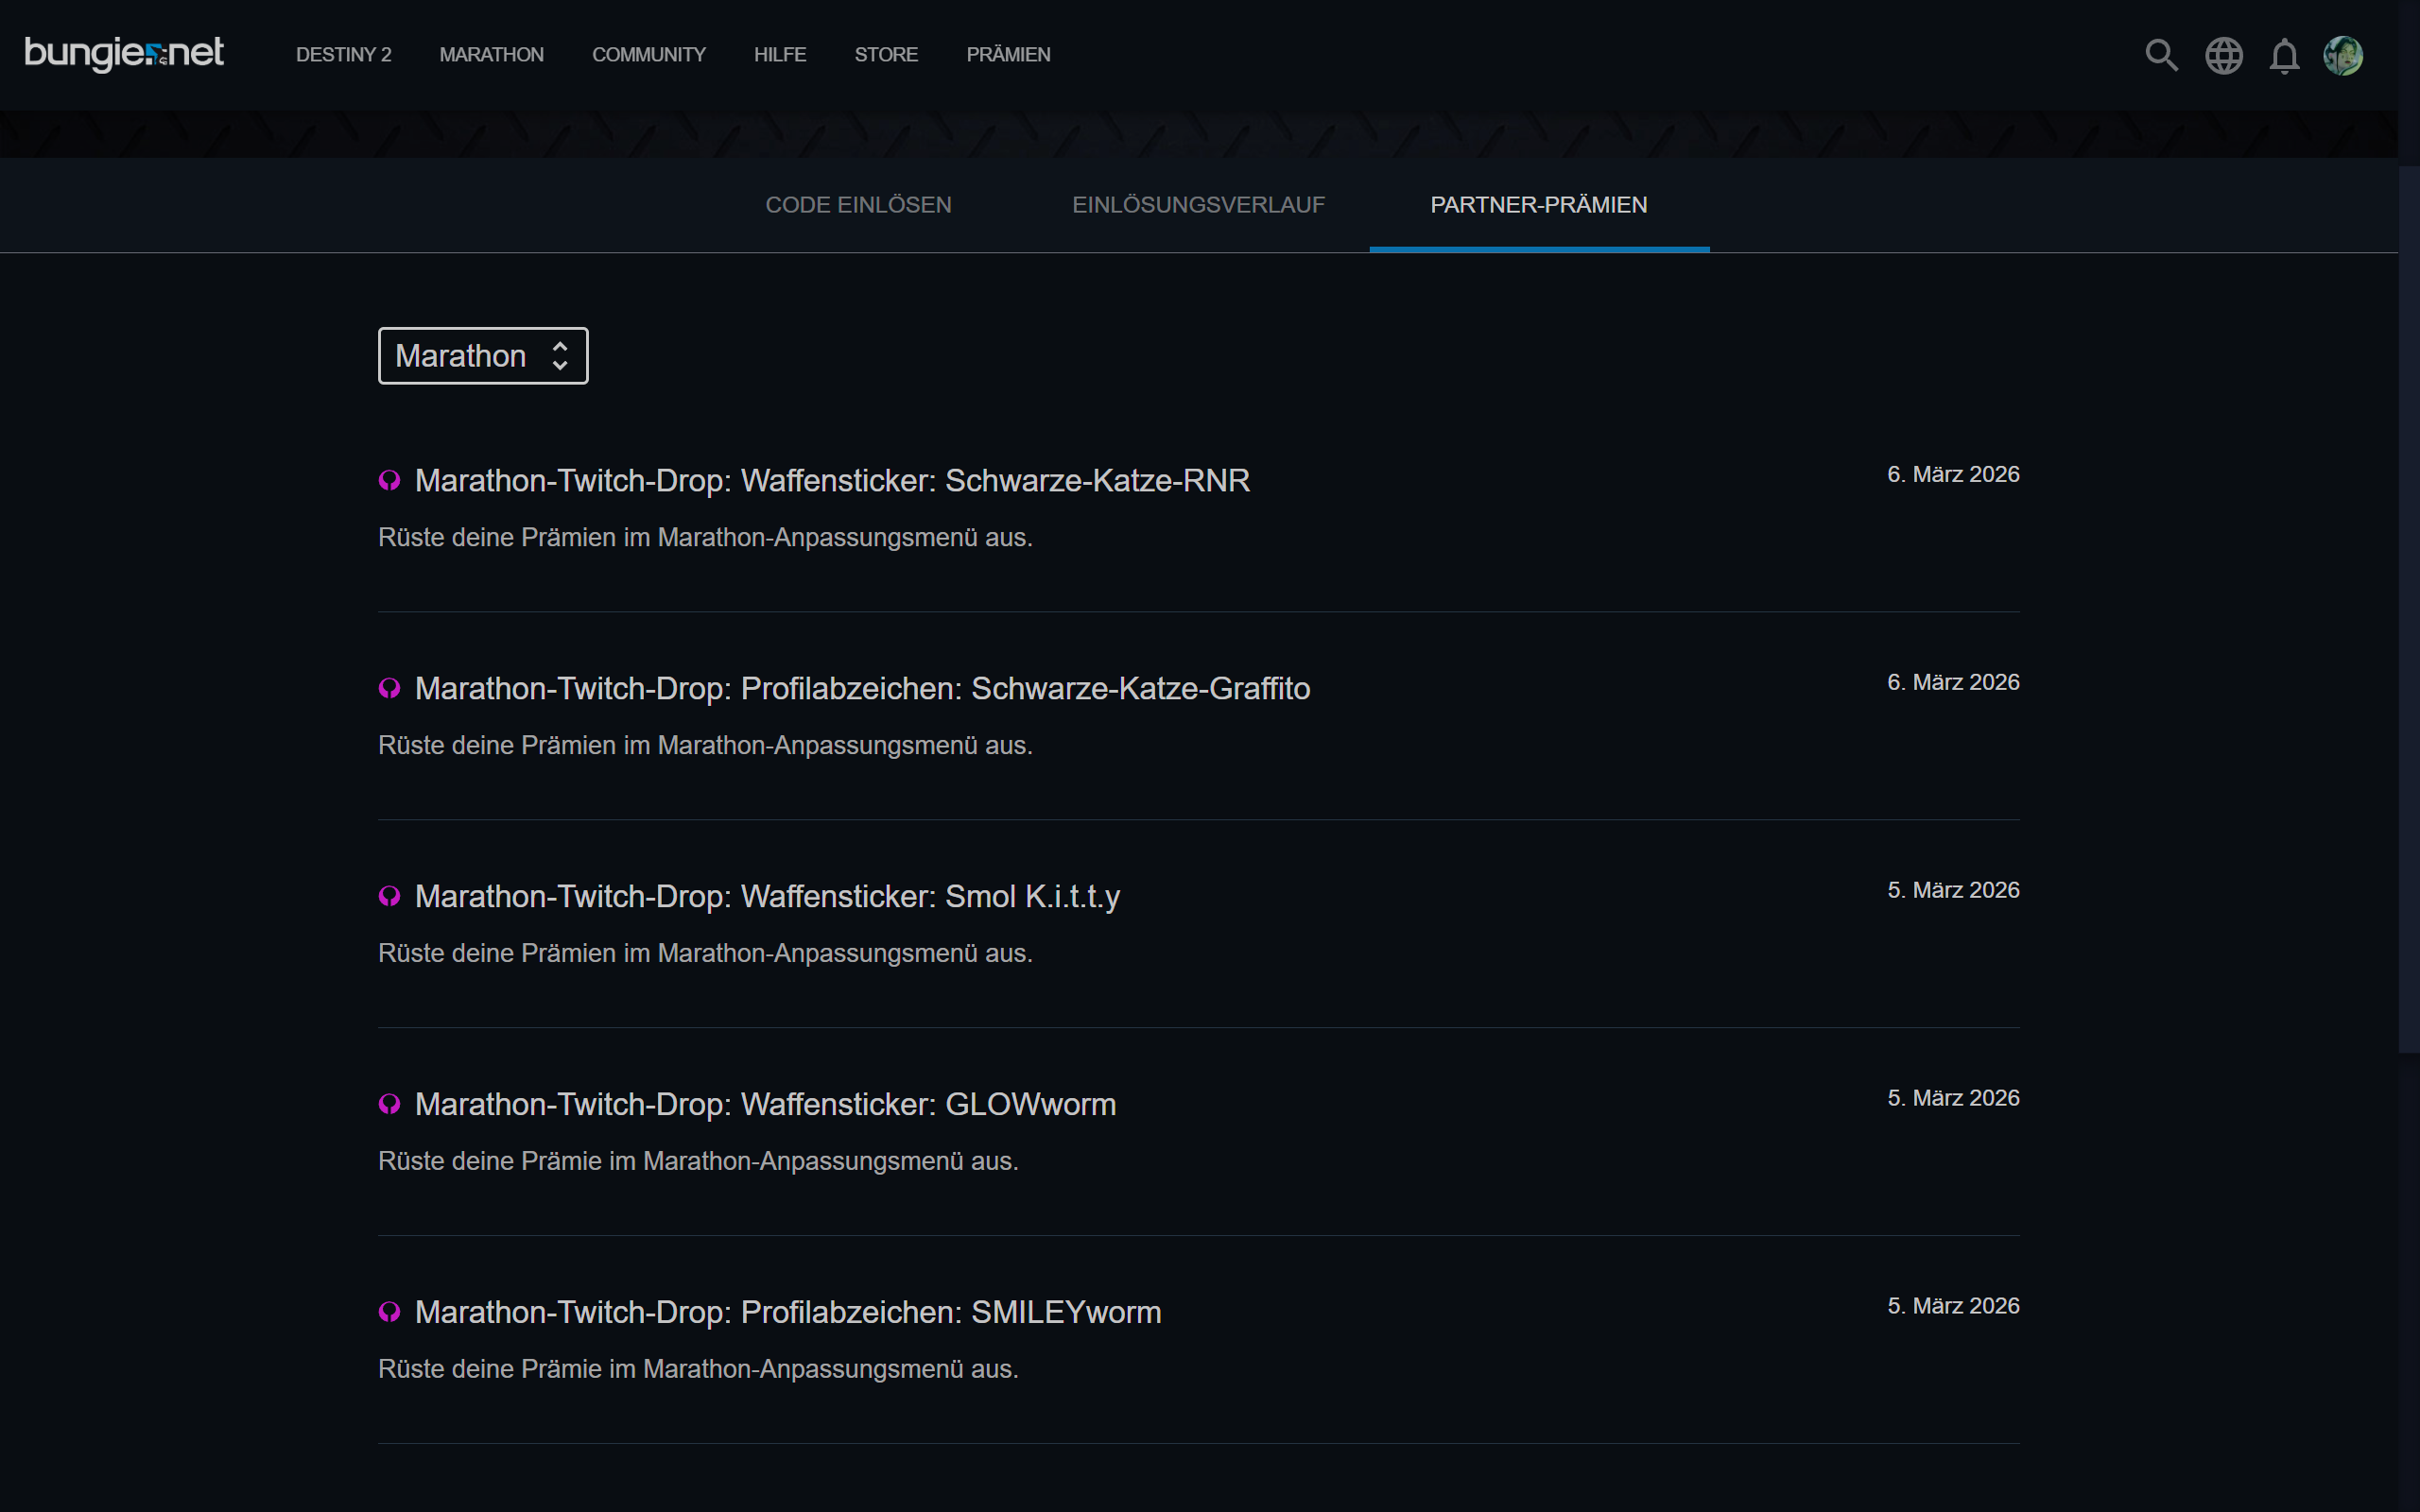2420x1512 pixels.
Task: Open the search magnifier icon
Action: pos(2161,55)
